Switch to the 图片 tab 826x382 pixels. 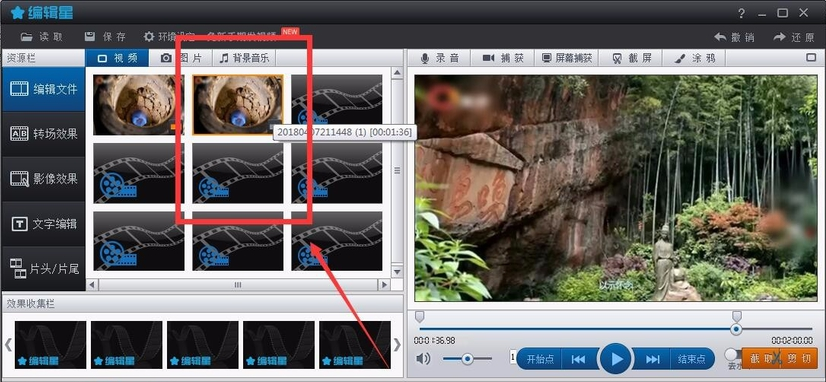tap(181, 58)
